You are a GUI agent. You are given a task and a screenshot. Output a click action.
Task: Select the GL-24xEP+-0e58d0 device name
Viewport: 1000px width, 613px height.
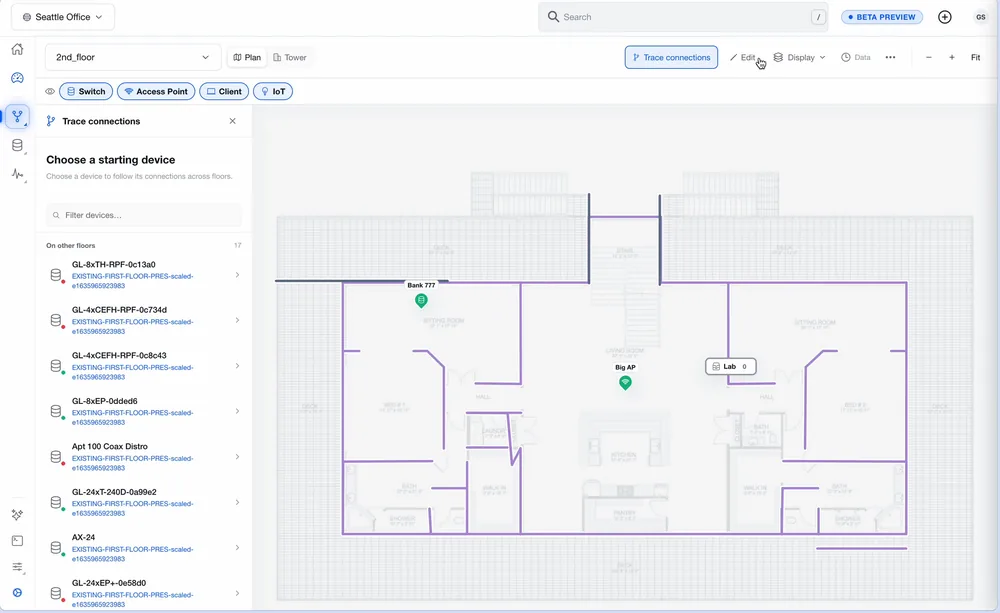coord(109,583)
